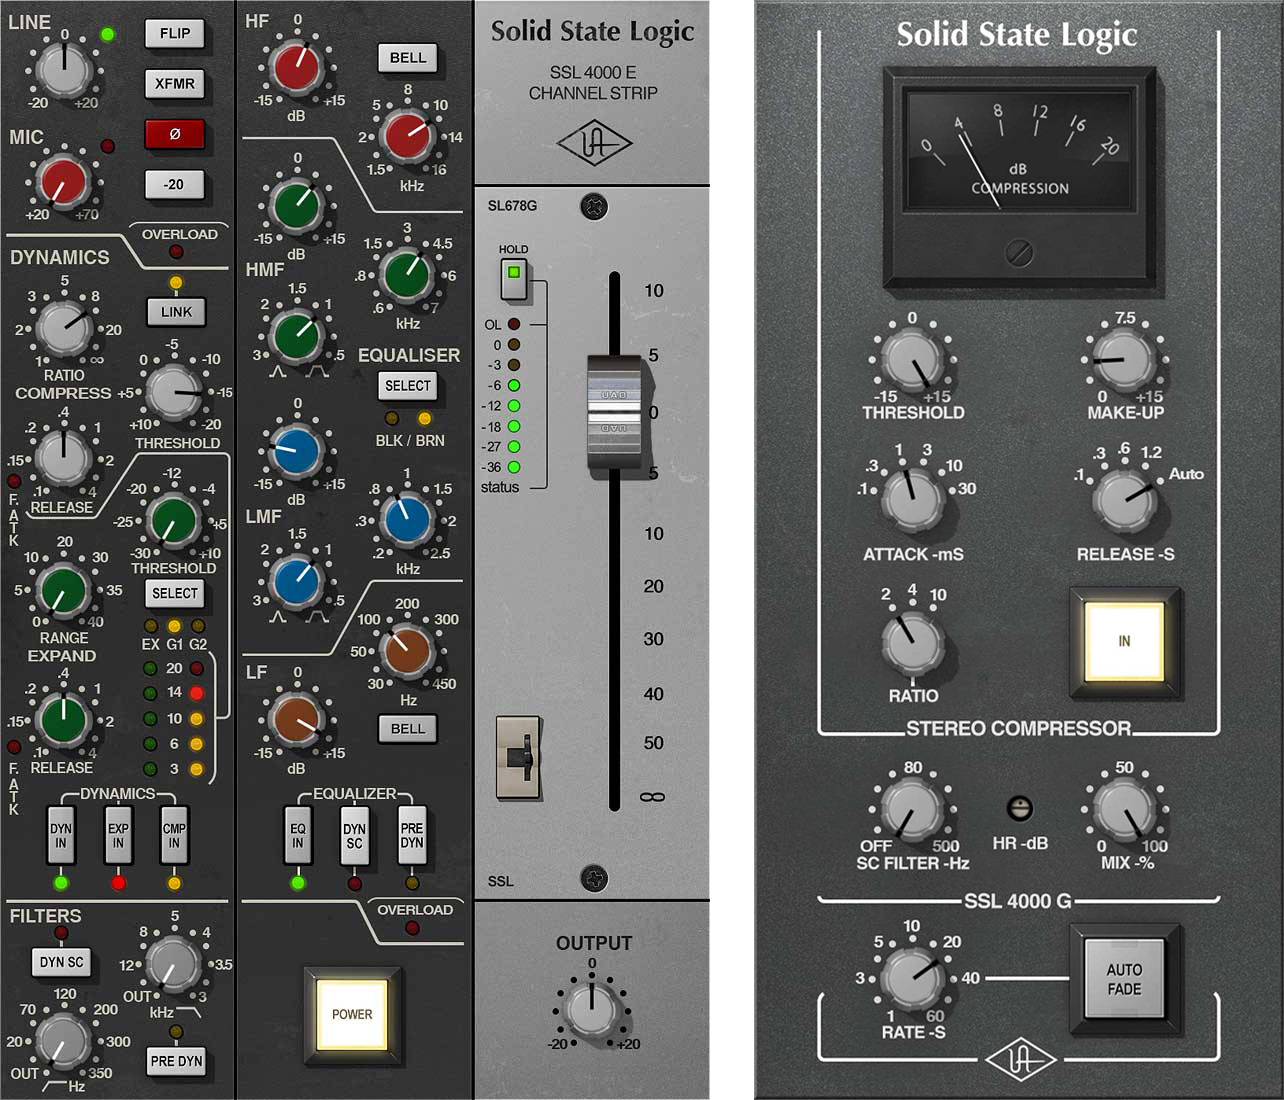Toggle the green HOLD meter button
This screenshot has width=1284, height=1100.
(x=514, y=278)
